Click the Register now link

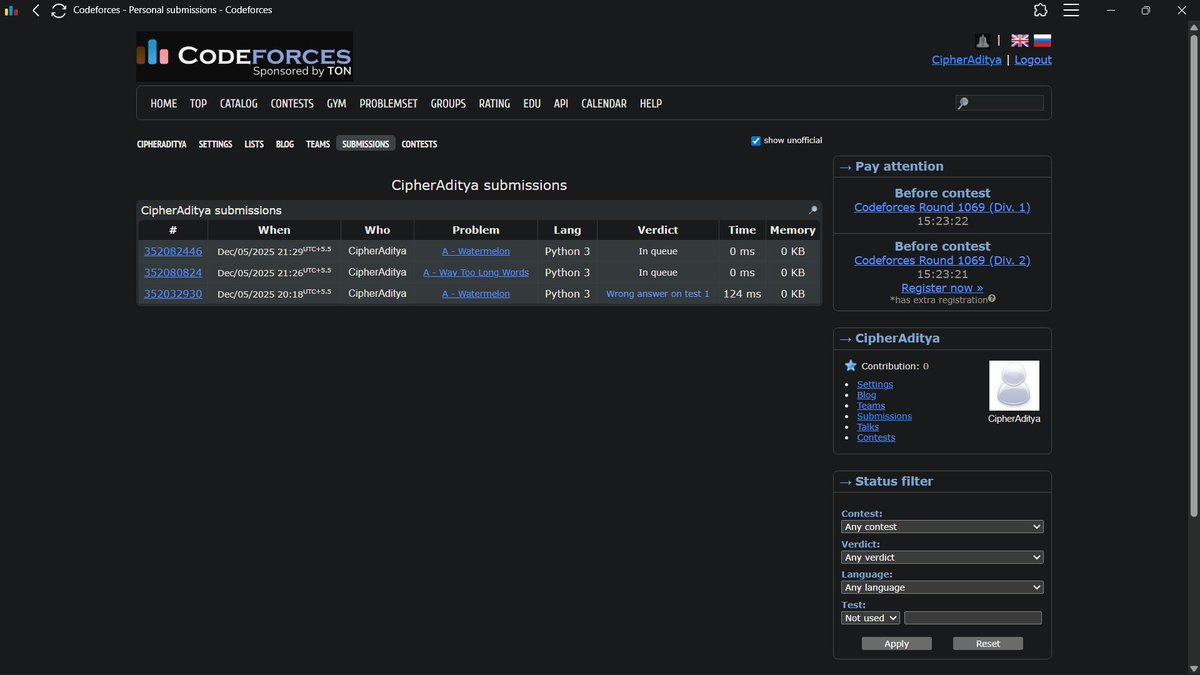[942, 288]
